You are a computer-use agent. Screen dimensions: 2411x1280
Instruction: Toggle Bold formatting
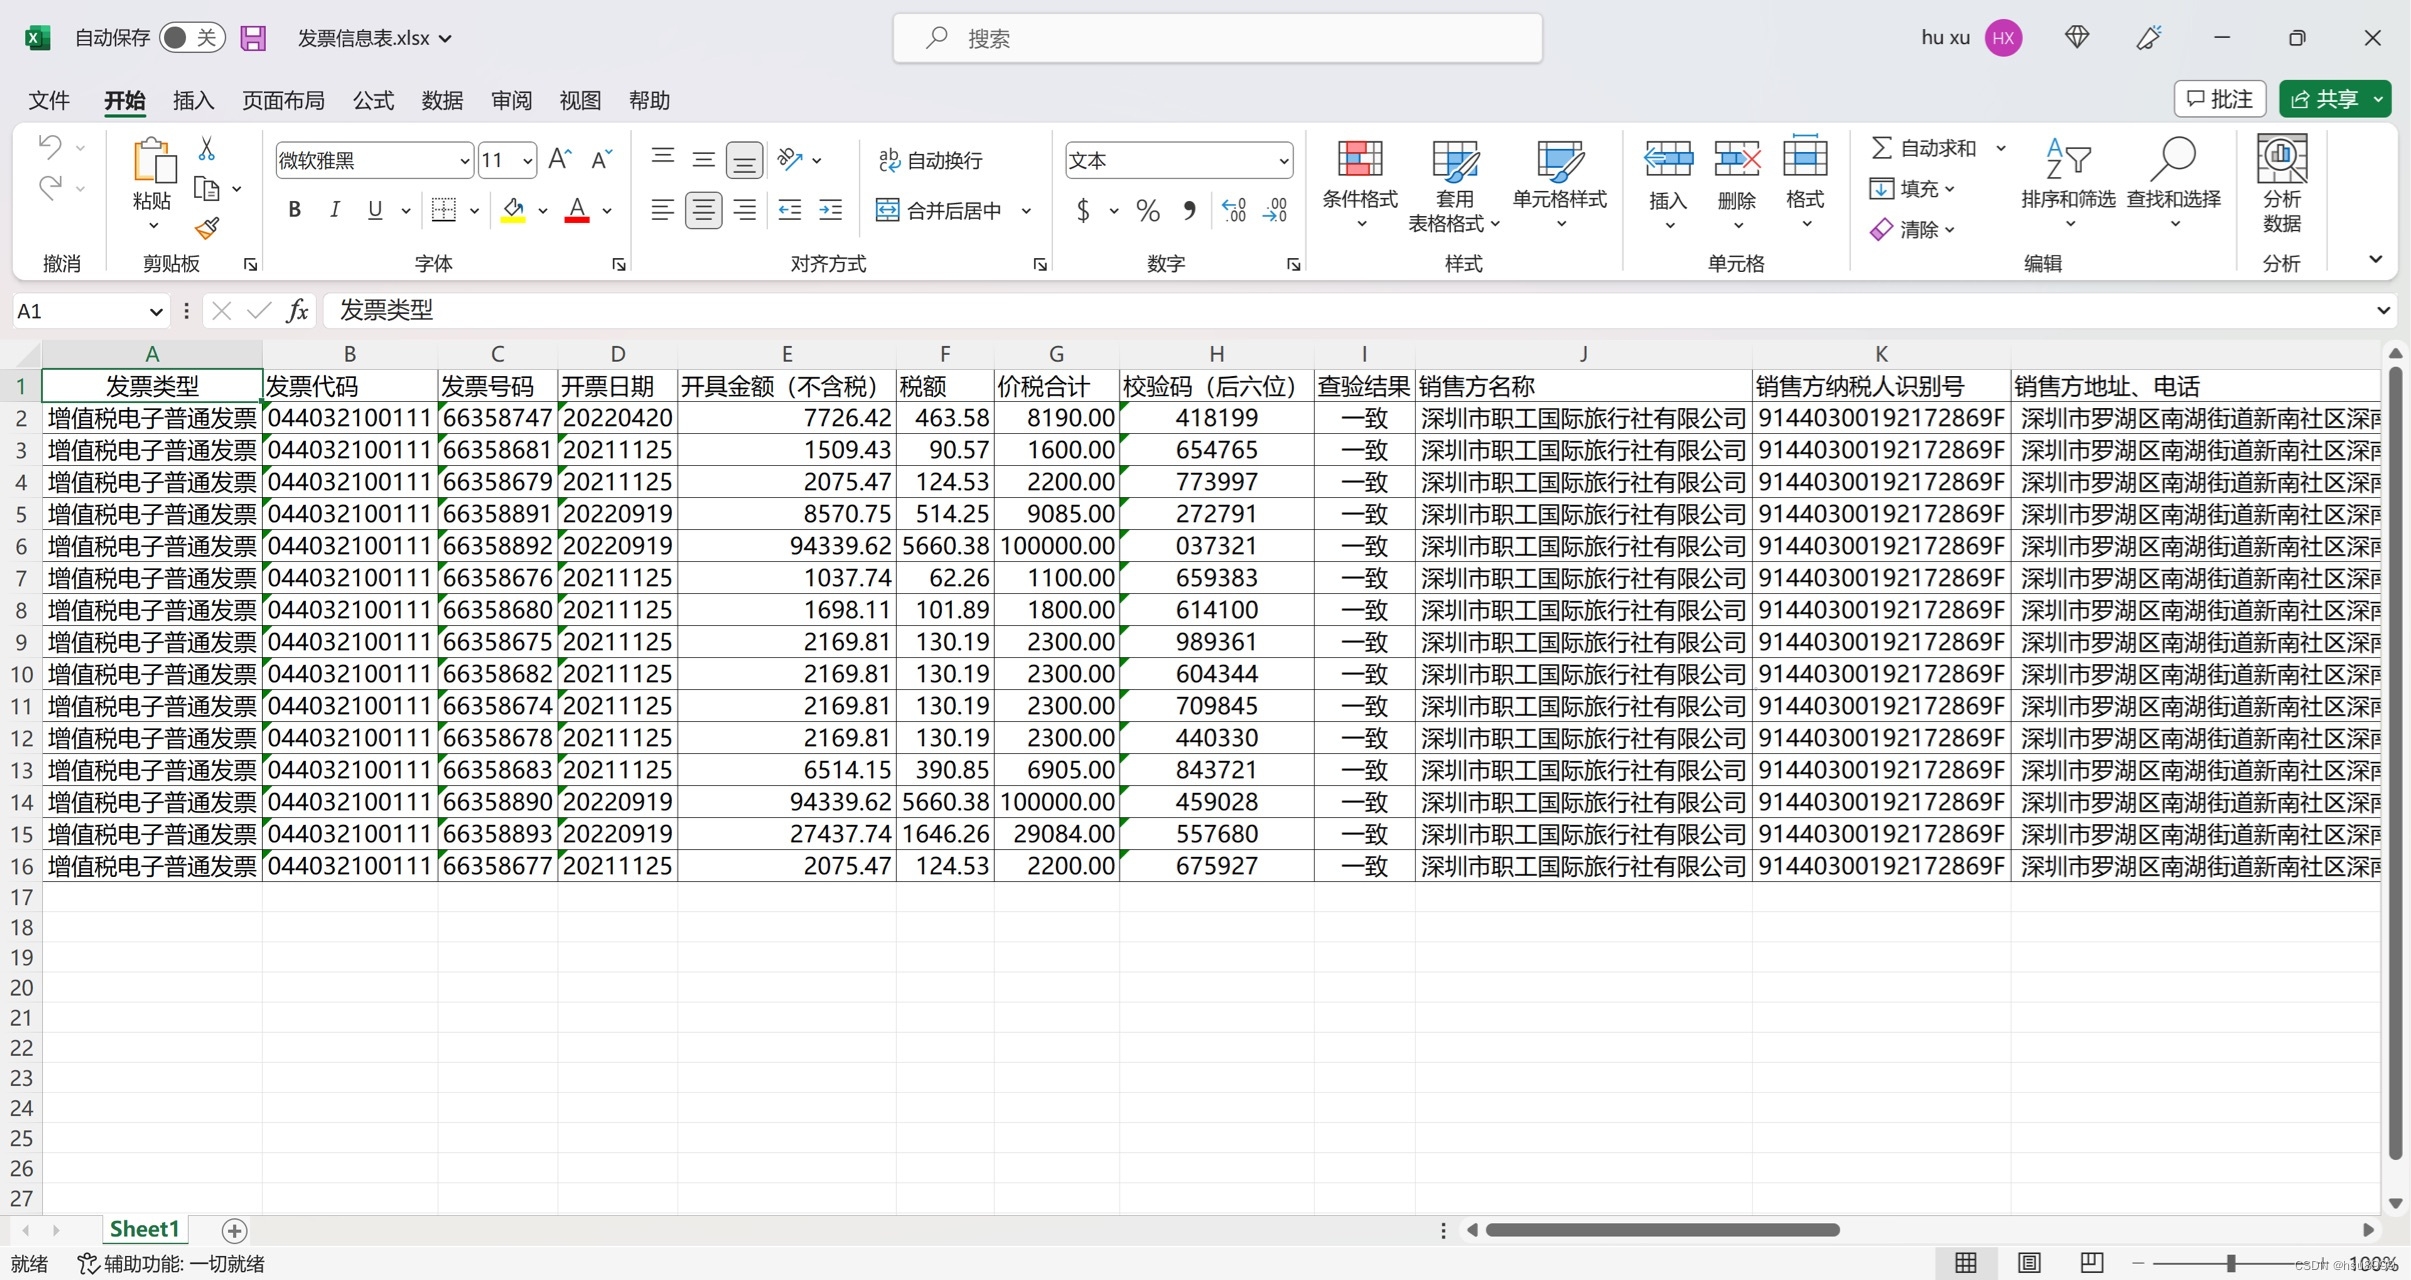(294, 210)
